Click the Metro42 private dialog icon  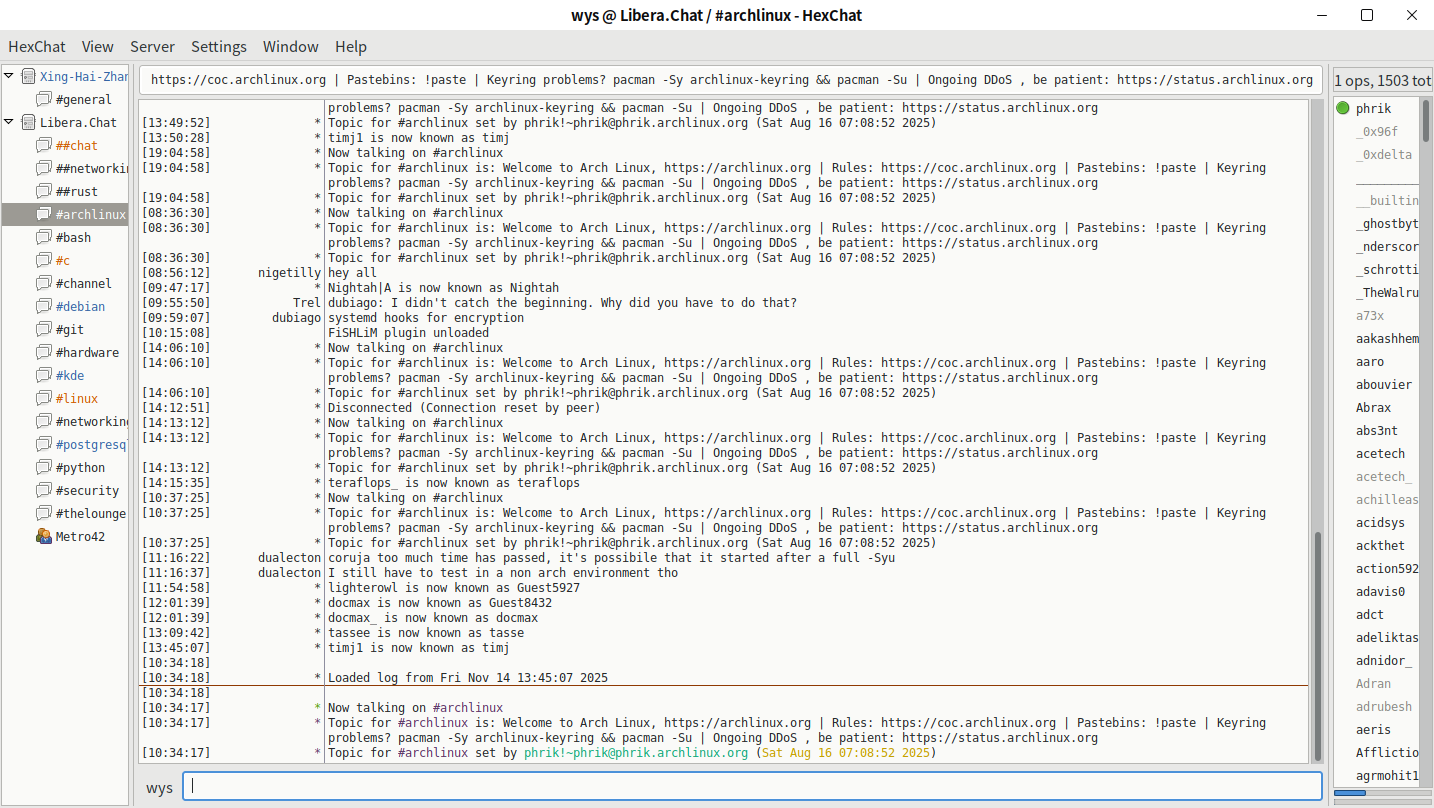click(x=44, y=536)
